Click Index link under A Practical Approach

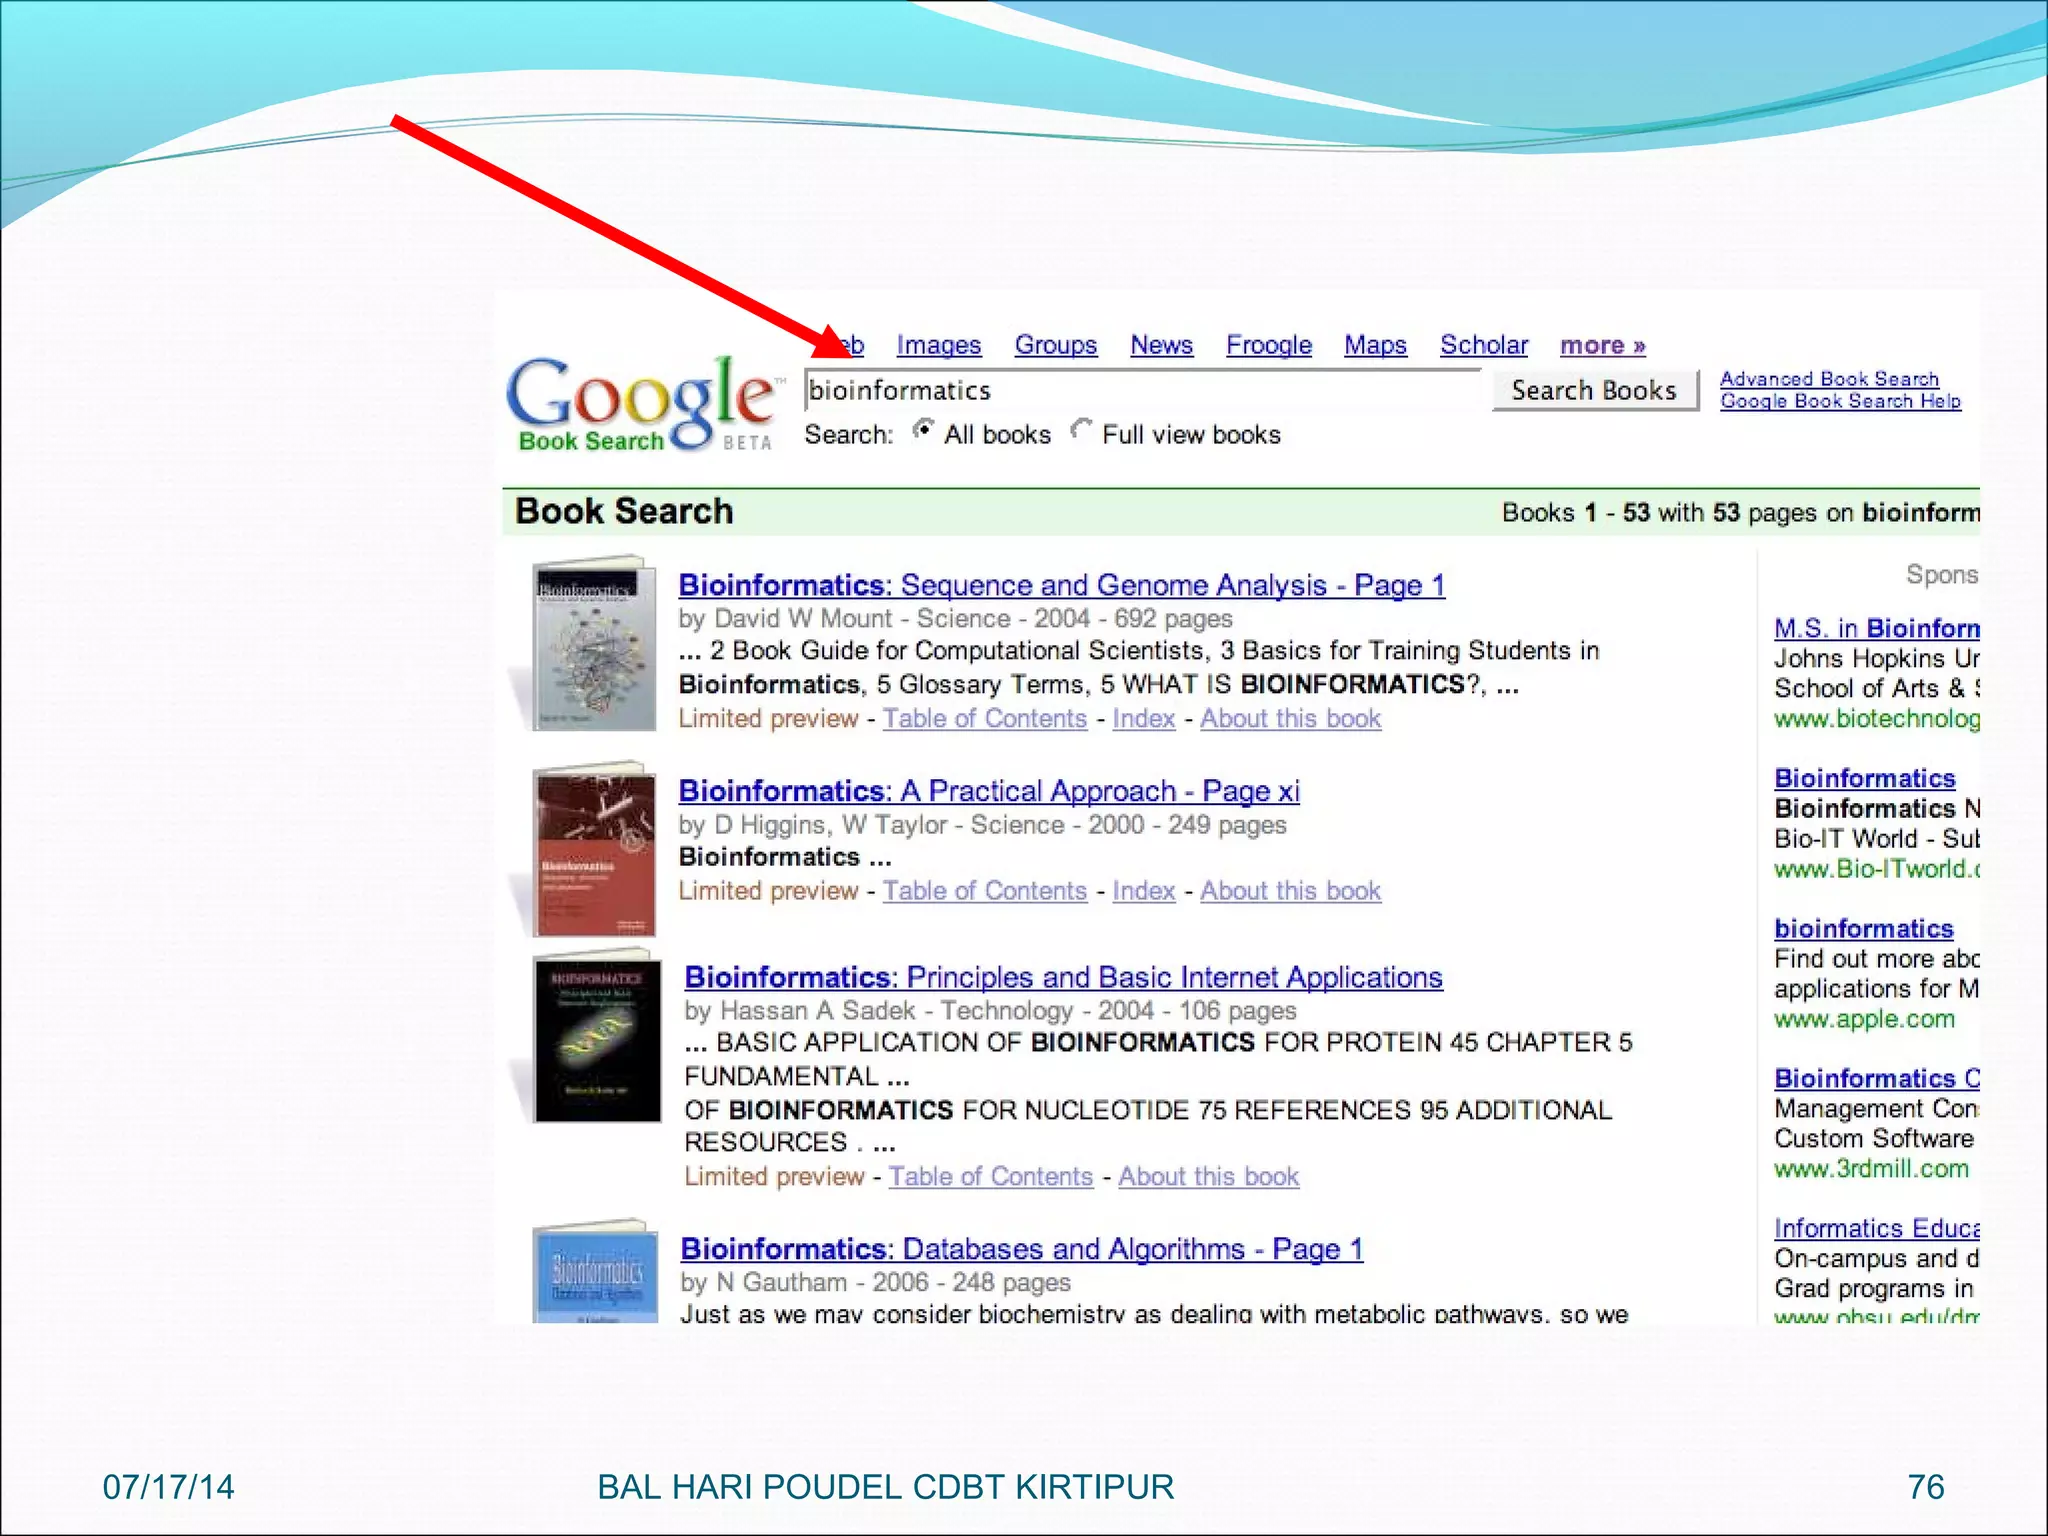[x=1143, y=891]
